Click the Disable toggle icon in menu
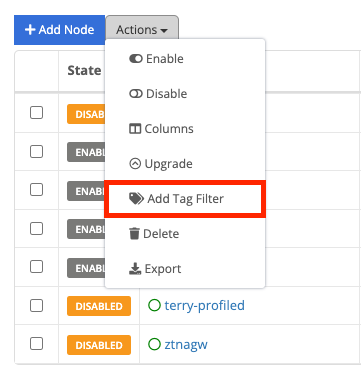 136,94
